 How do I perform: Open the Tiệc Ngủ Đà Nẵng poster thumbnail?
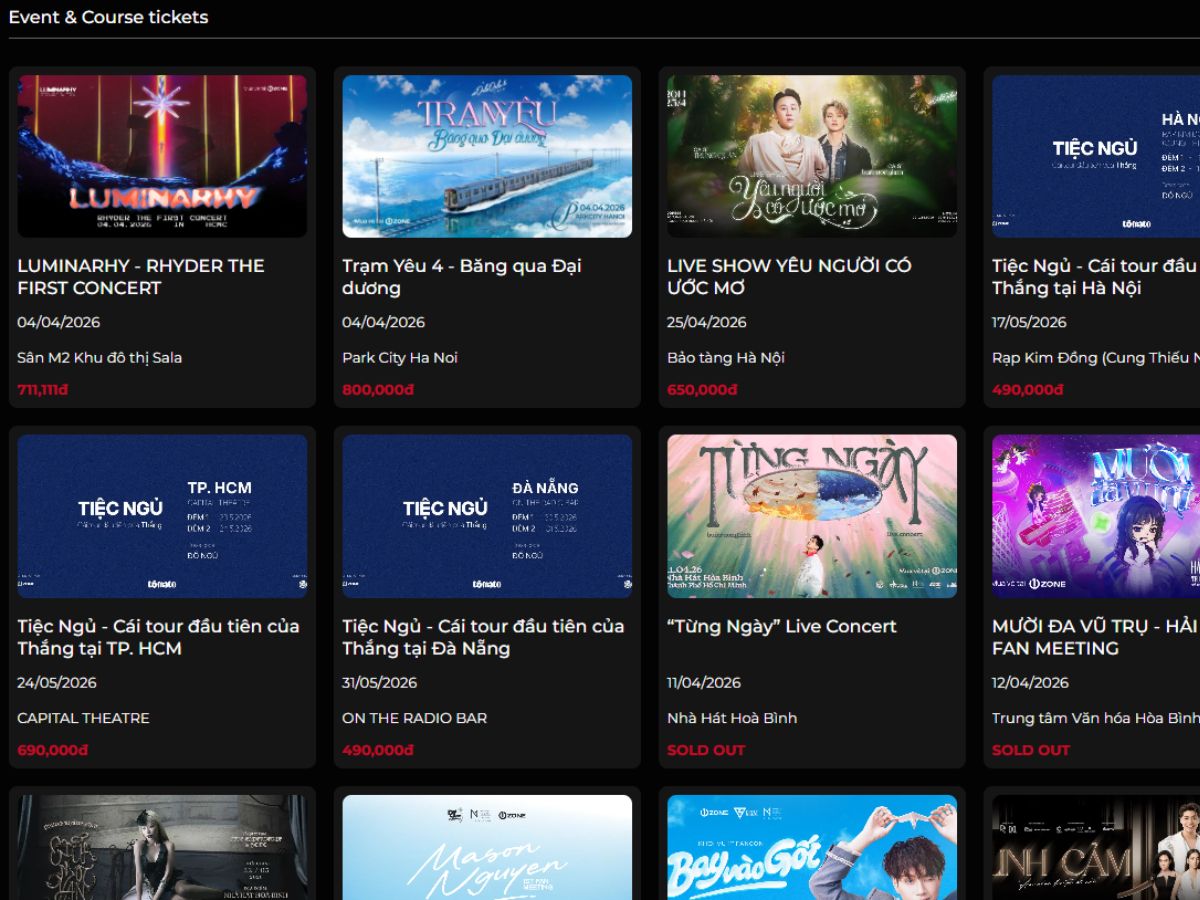click(487, 516)
